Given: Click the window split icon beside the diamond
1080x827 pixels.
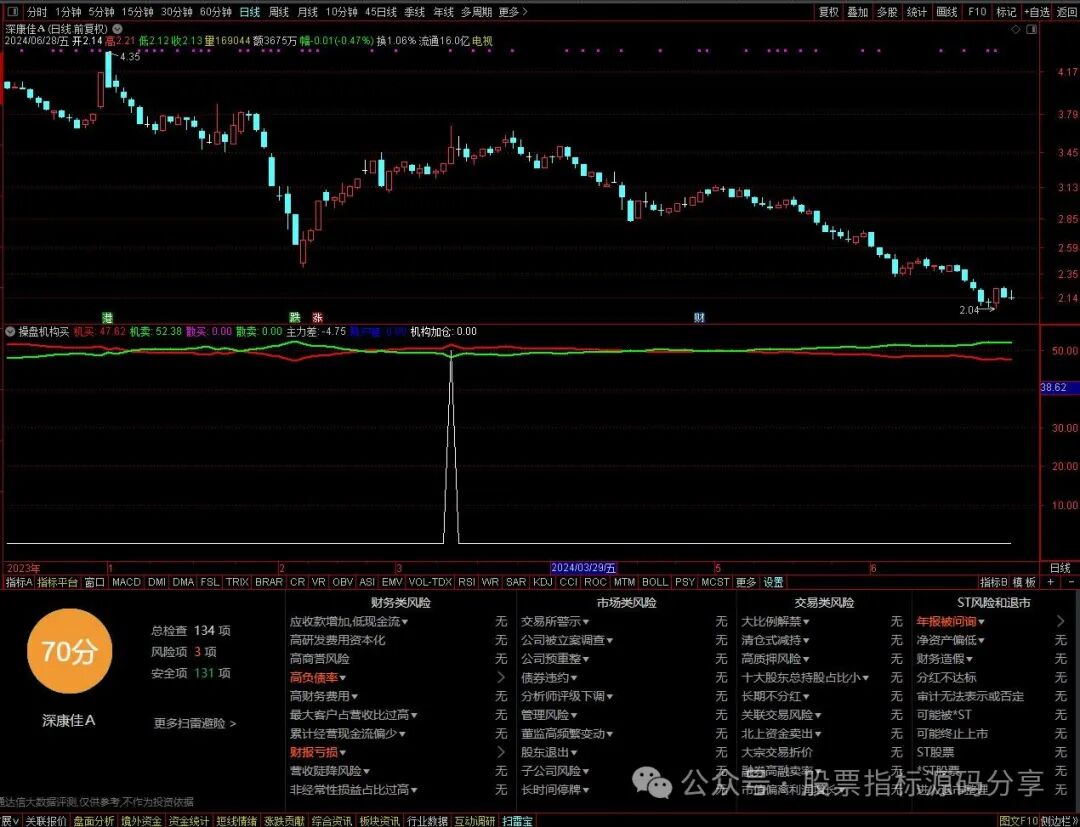Looking at the screenshot, I should 1031,30.
